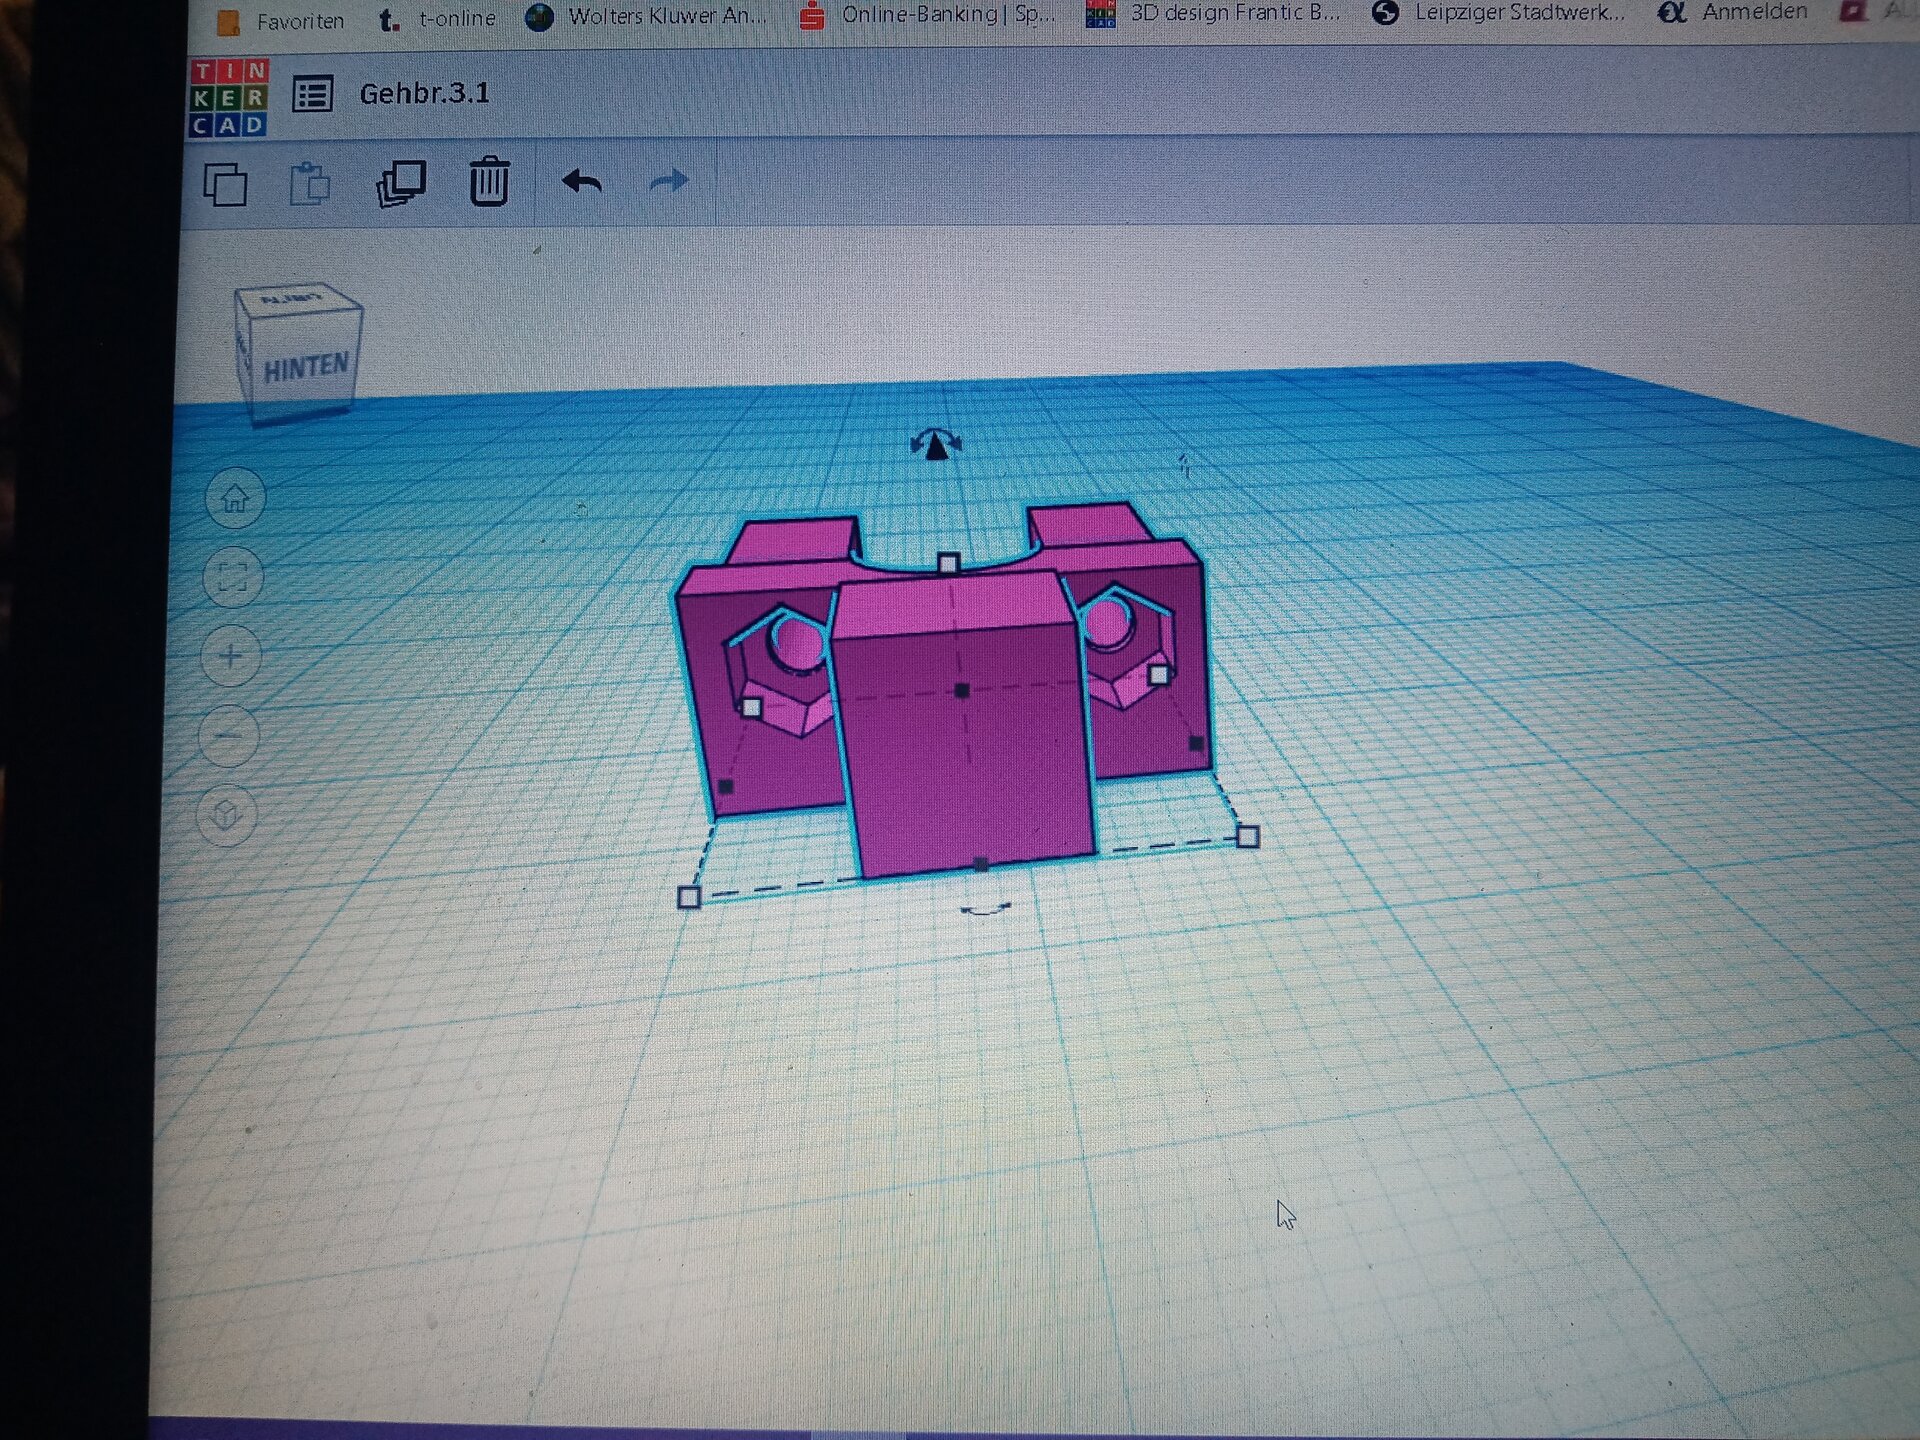This screenshot has width=1920, height=1440.
Task: Redo action with forward arrow
Action: coord(668,182)
